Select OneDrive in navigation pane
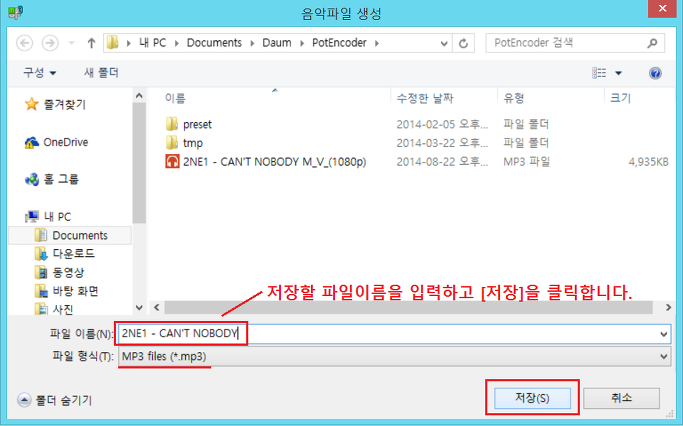The height and width of the screenshot is (426, 683). tap(65, 142)
